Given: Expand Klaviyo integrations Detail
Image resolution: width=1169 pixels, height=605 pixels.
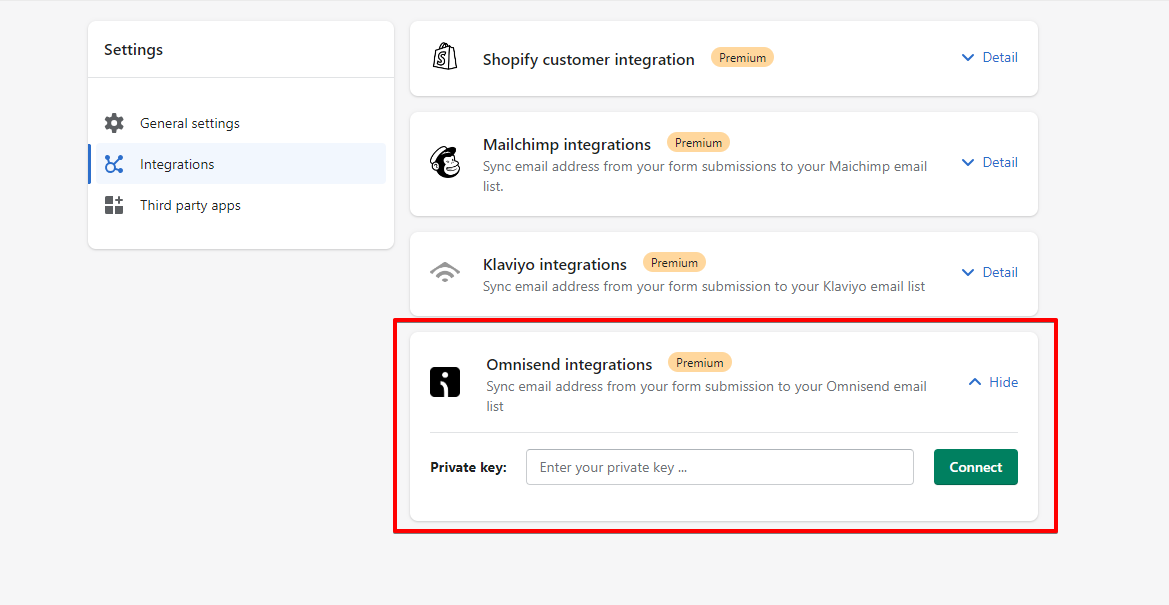Looking at the screenshot, I should pos(989,272).
